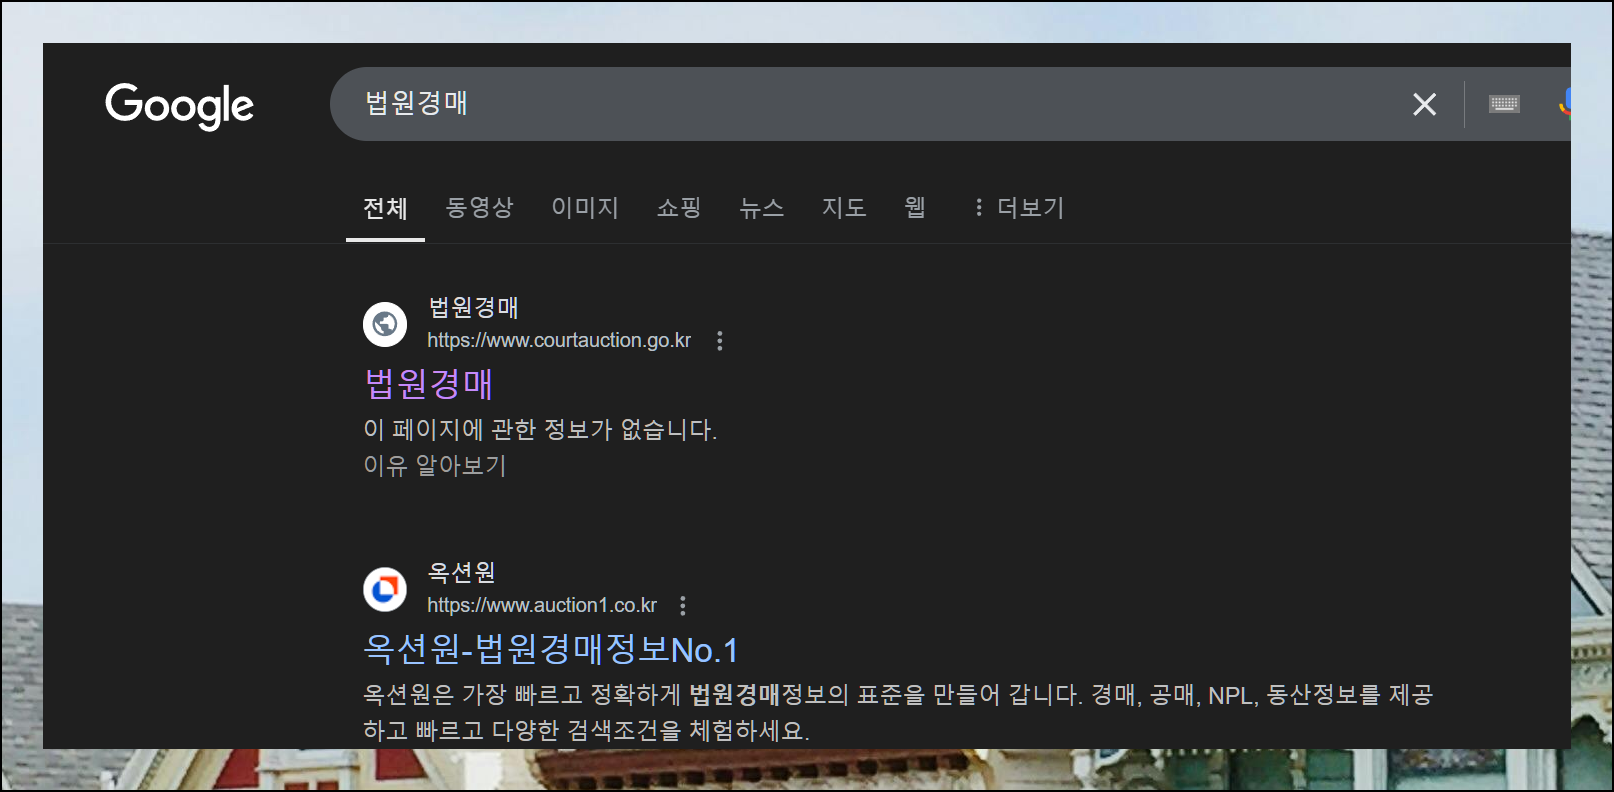Click the courtauction.go.kr globe favicon
The width and height of the screenshot is (1614, 792).
tap(385, 324)
